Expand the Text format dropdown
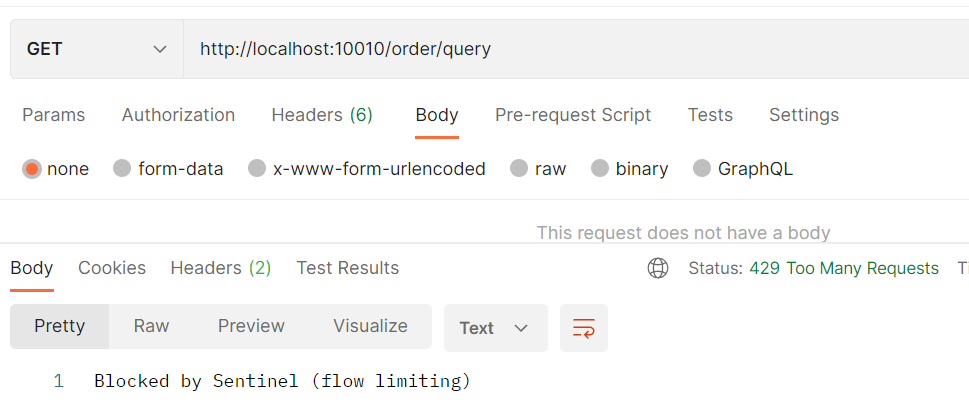 tap(496, 328)
